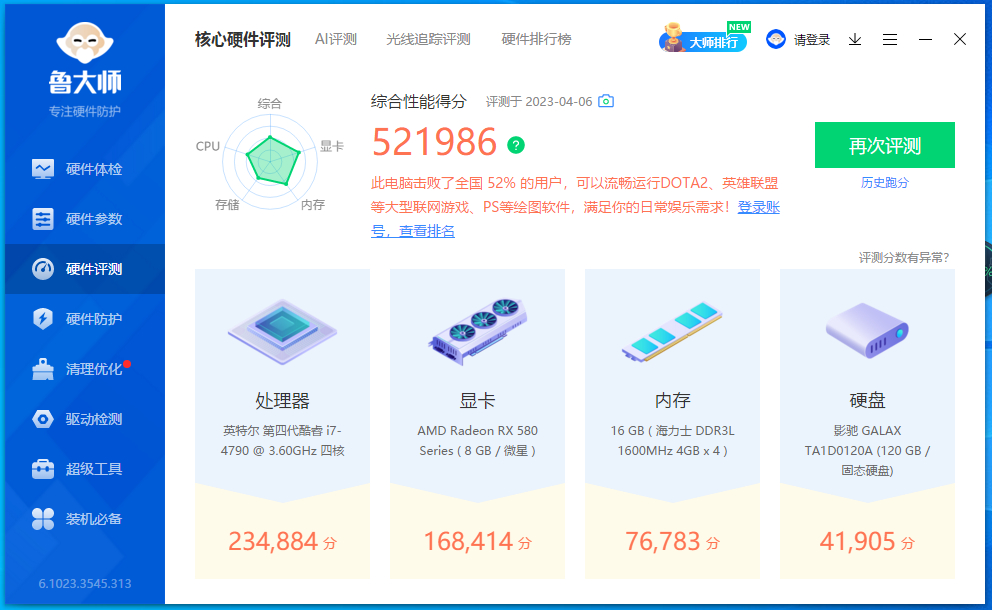Click the 硬件评测 gauge icon
This screenshot has height=610, width=992.
tap(43, 269)
